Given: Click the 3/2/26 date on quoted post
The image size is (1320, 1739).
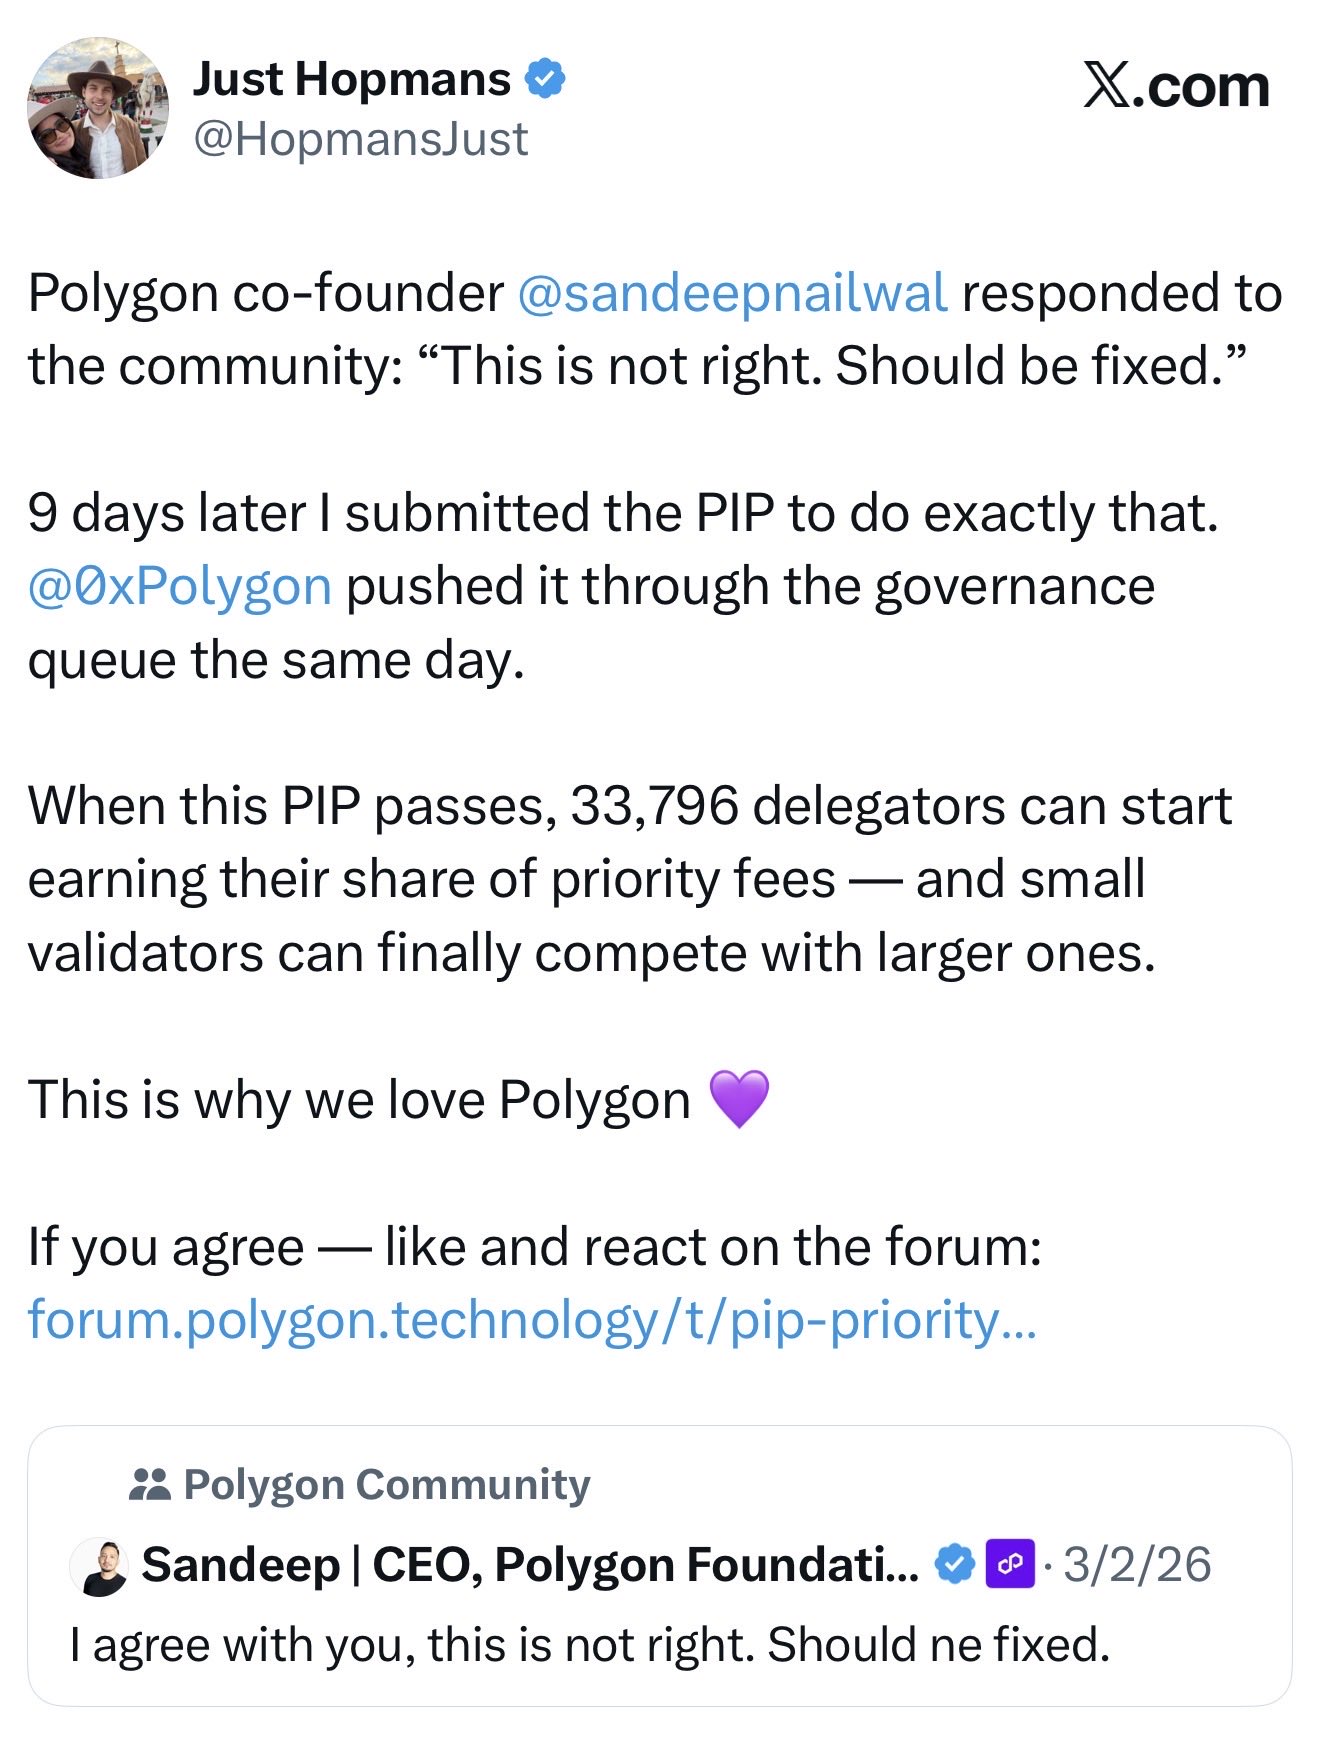Looking at the screenshot, I should click(x=1137, y=1564).
